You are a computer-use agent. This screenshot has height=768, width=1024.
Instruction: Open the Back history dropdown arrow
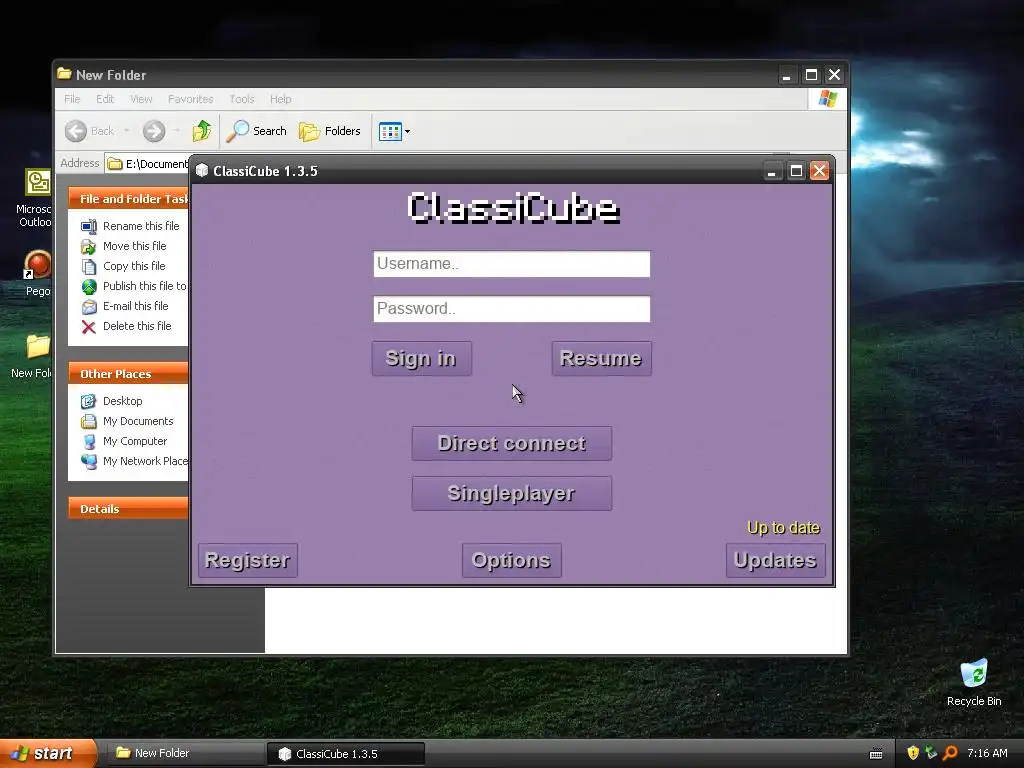point(127,131)
